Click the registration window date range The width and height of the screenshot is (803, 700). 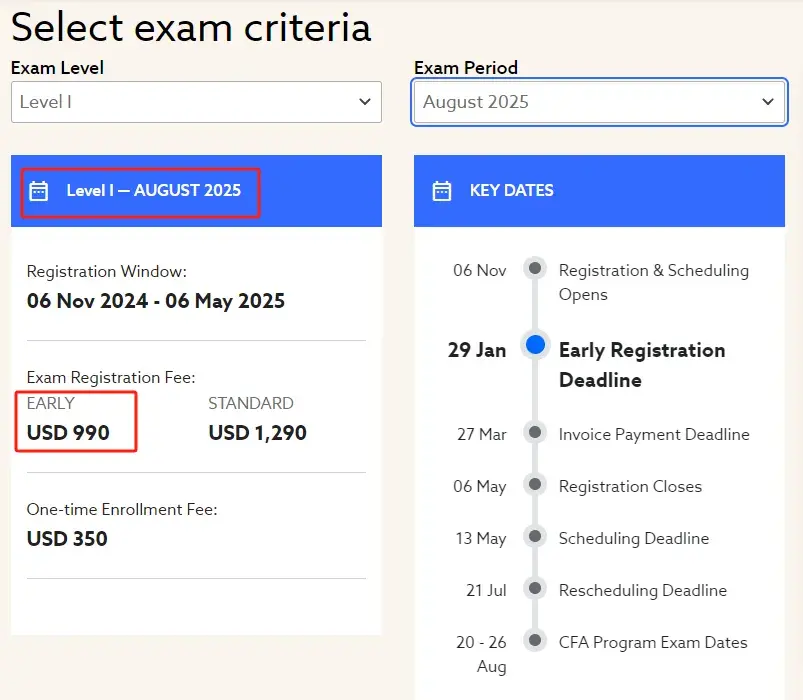click(x=156, y=301)
